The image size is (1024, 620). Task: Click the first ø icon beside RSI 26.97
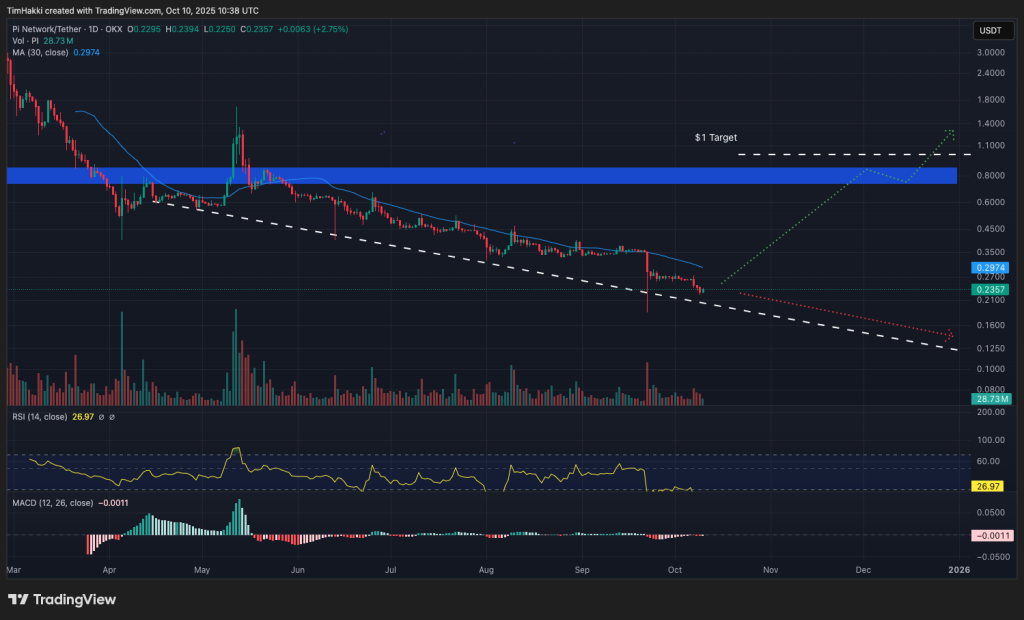tap(101, 417)
